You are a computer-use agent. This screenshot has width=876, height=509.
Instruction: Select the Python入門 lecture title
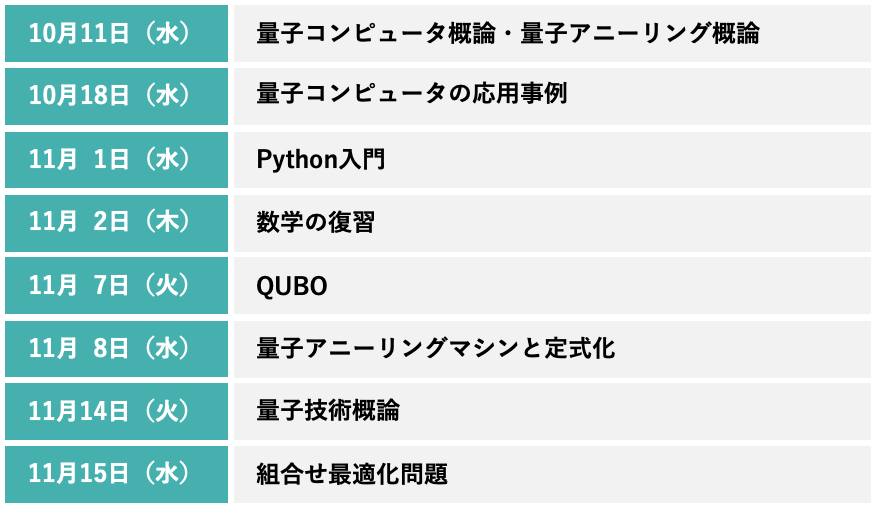click(x=321, y=160)
